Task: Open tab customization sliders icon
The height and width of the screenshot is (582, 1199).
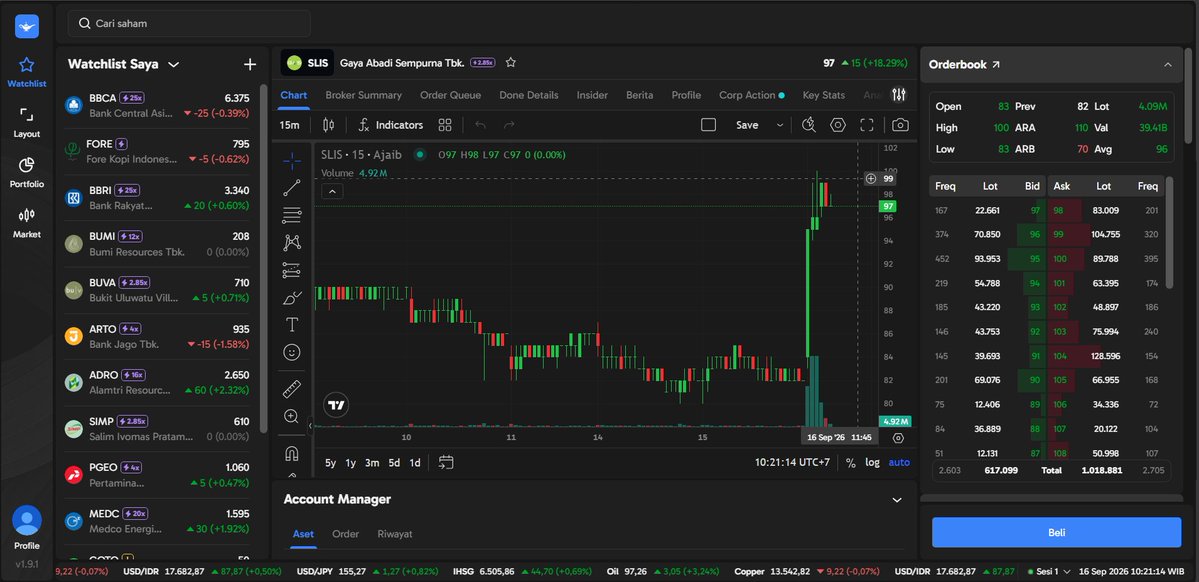Action: click(x=898, y=95)
